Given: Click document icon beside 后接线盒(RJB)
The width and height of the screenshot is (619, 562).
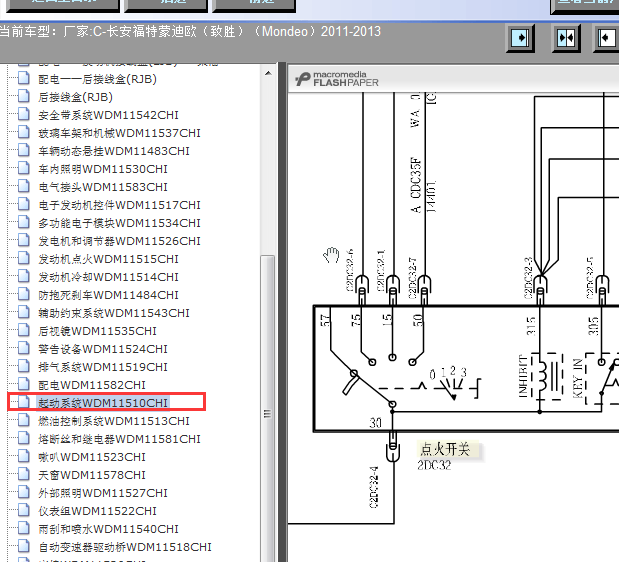Looking at the screenshot, I should click(24, 96).
